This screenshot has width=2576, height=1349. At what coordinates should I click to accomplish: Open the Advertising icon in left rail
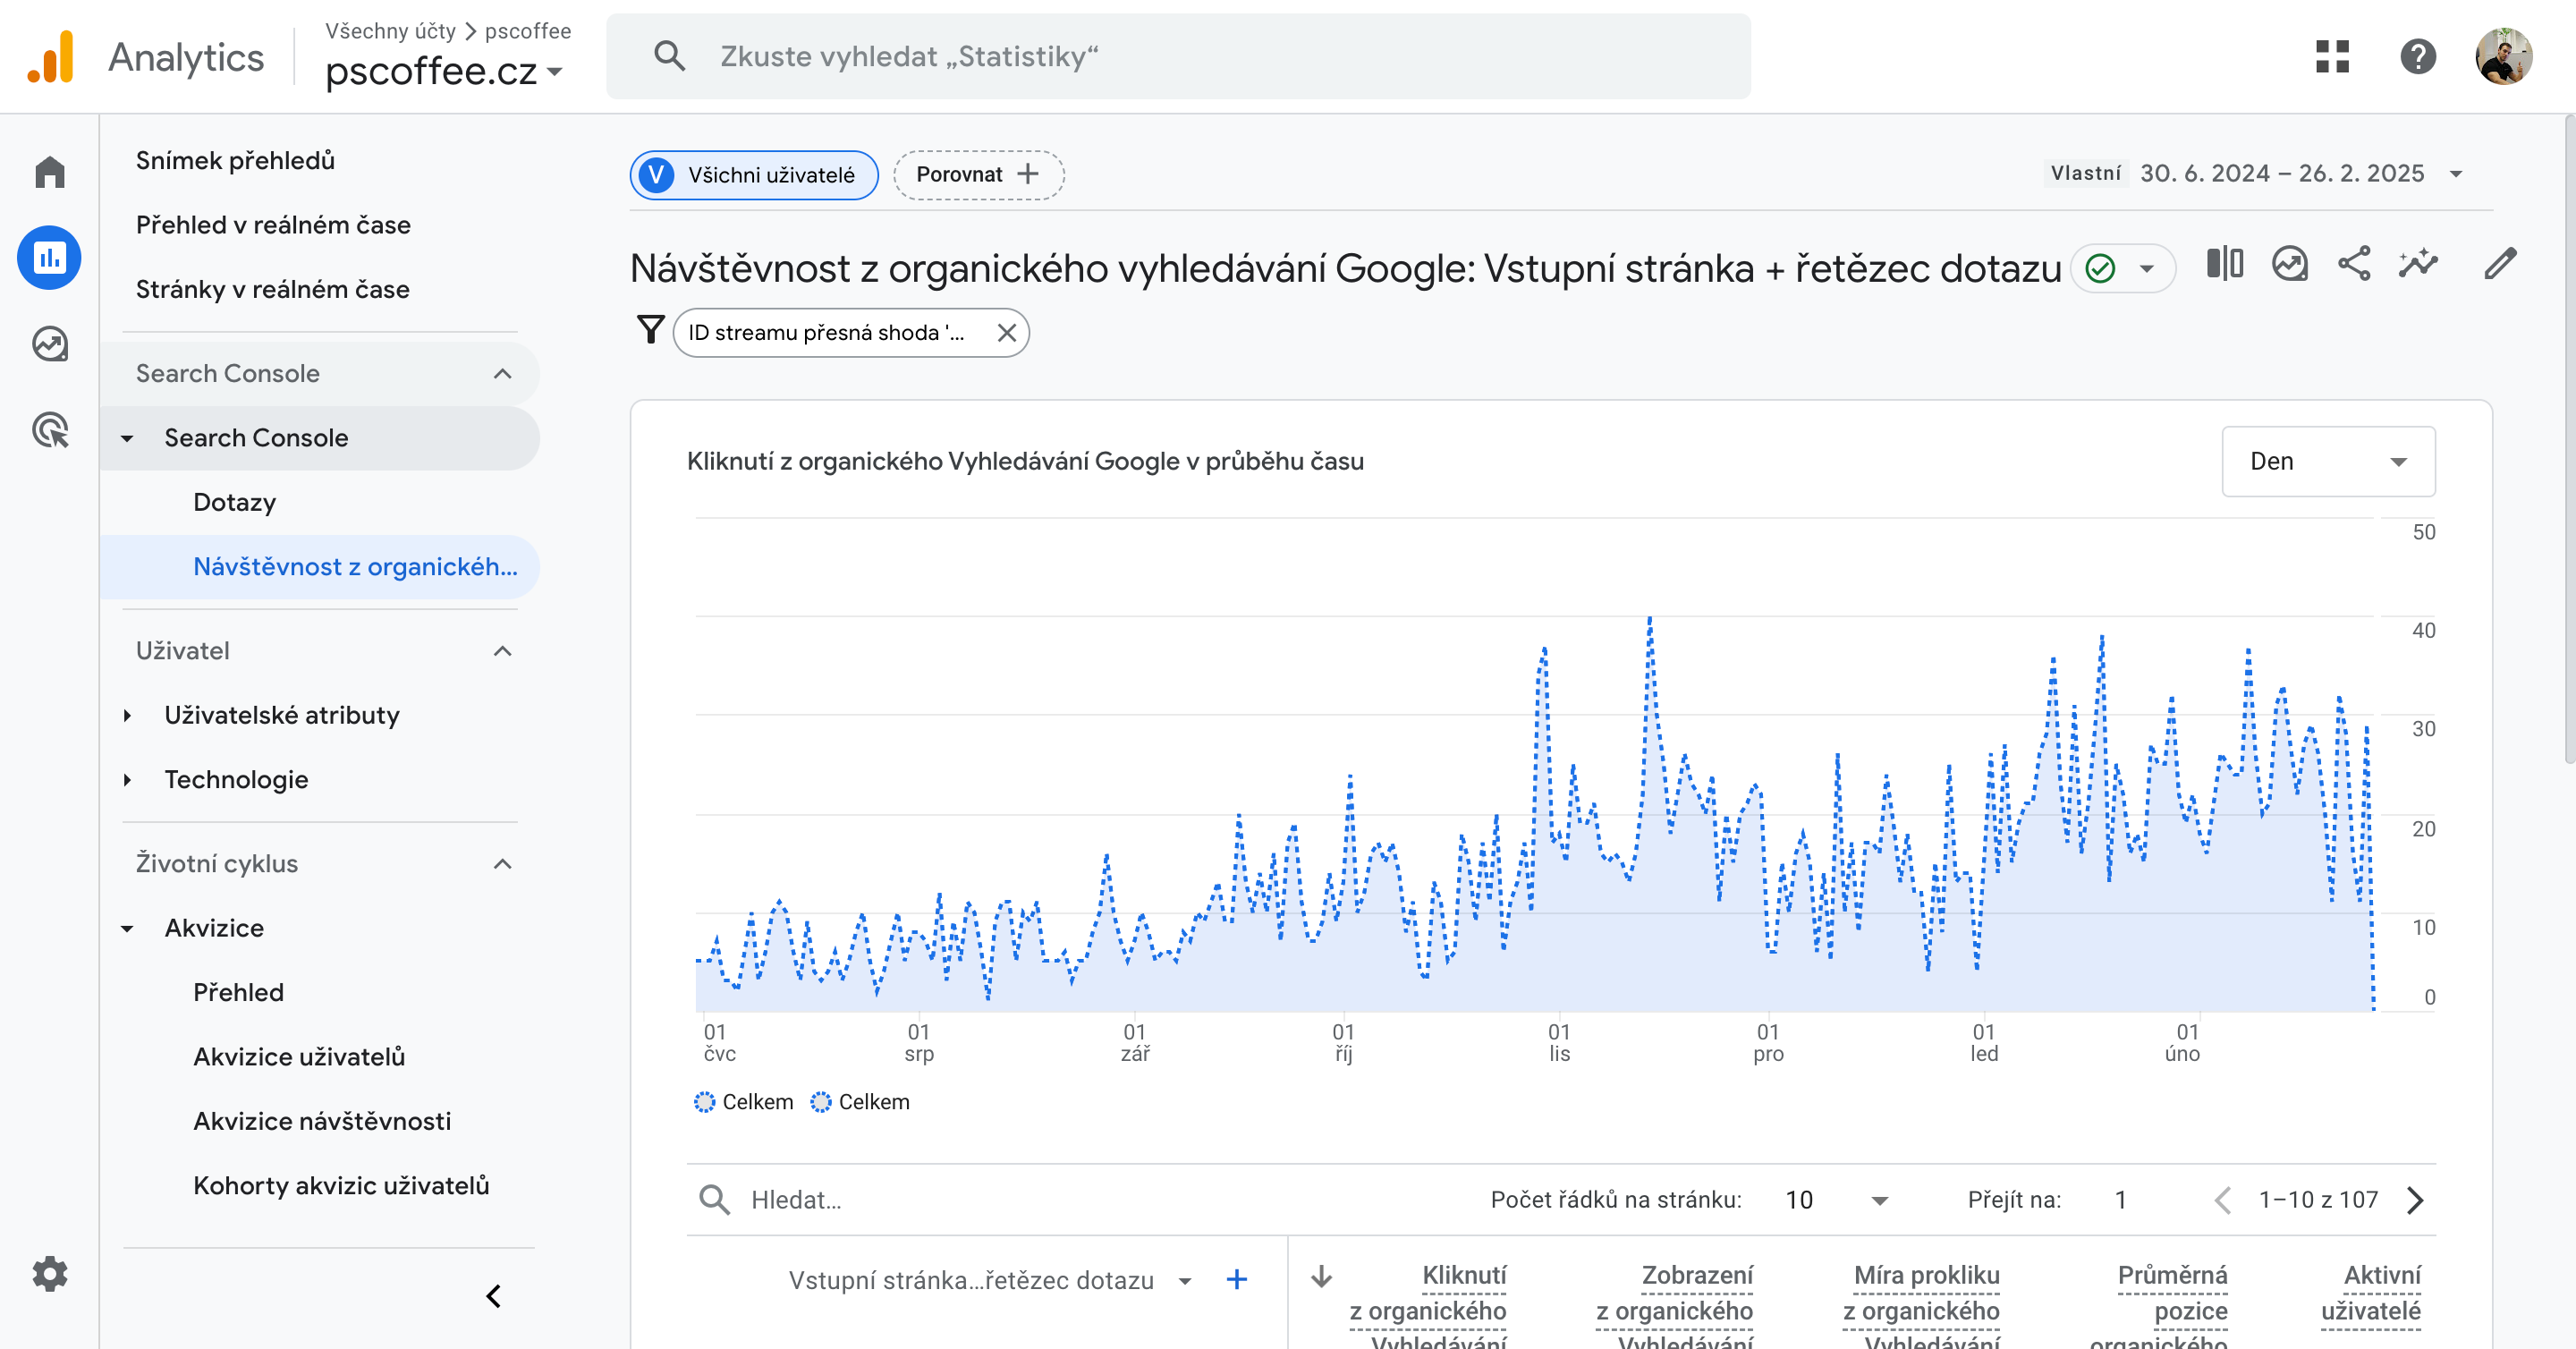point(49,430)
